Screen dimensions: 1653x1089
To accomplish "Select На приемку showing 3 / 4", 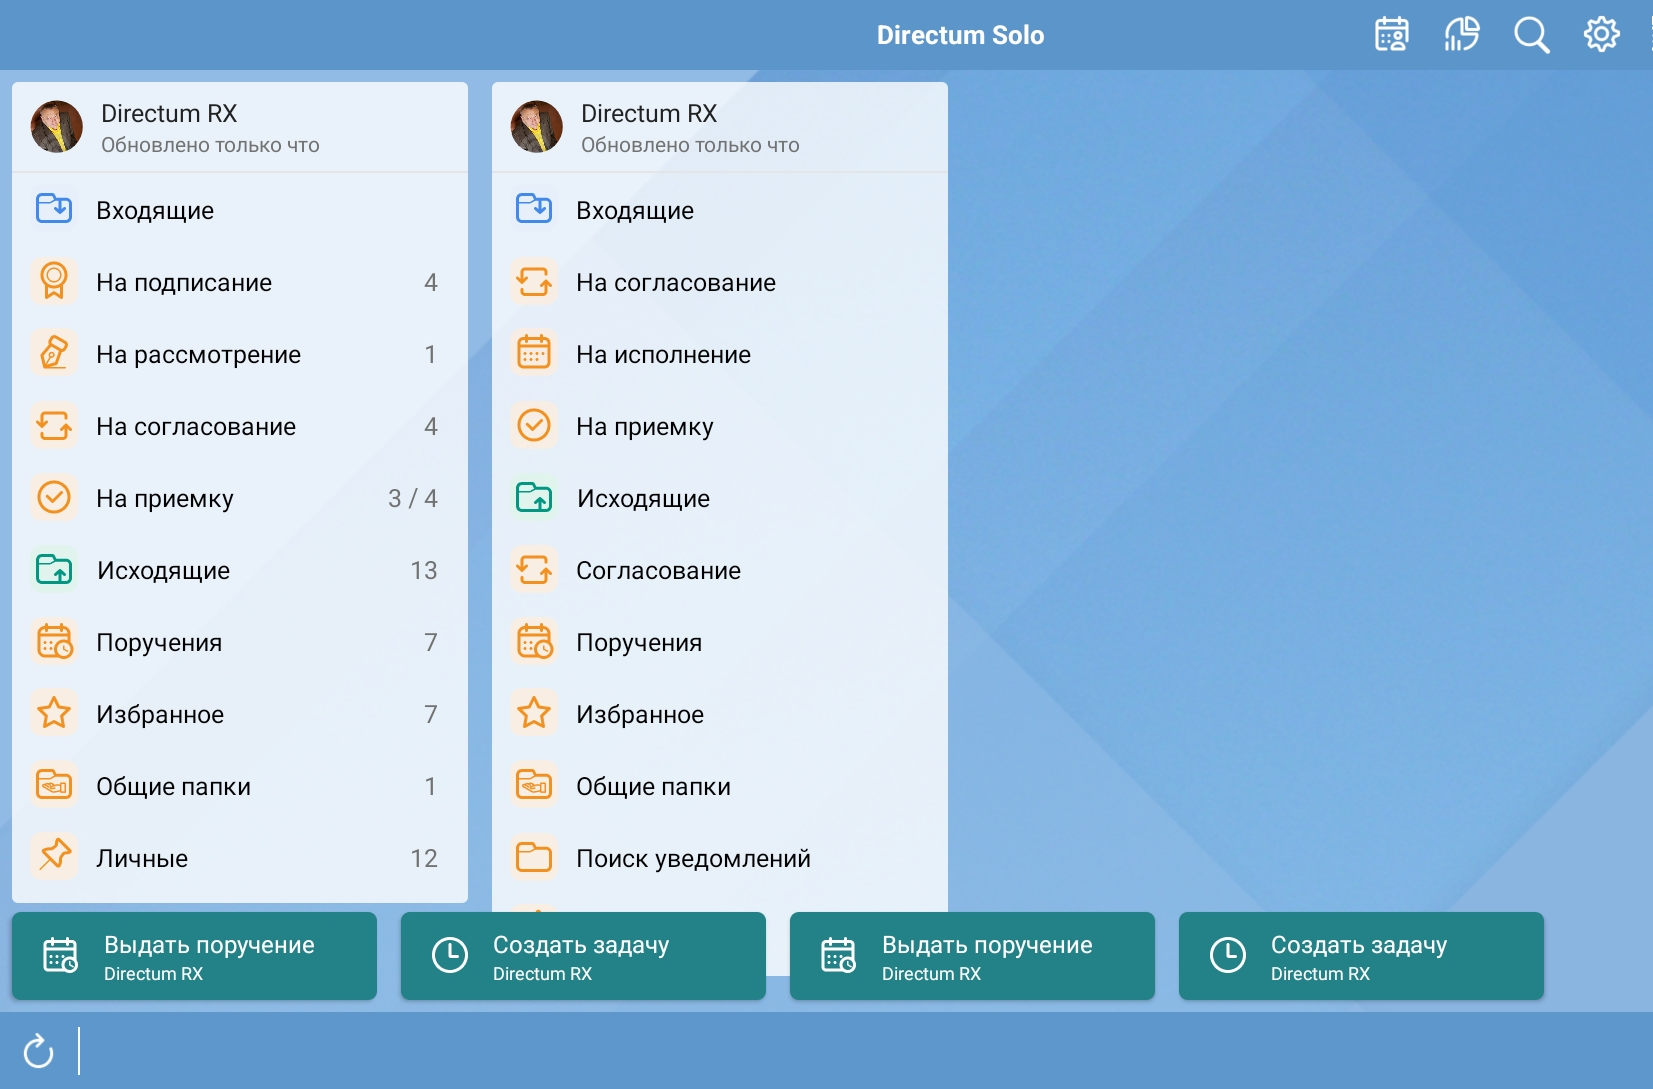I will pyautogui.click(x=165, y=498).
